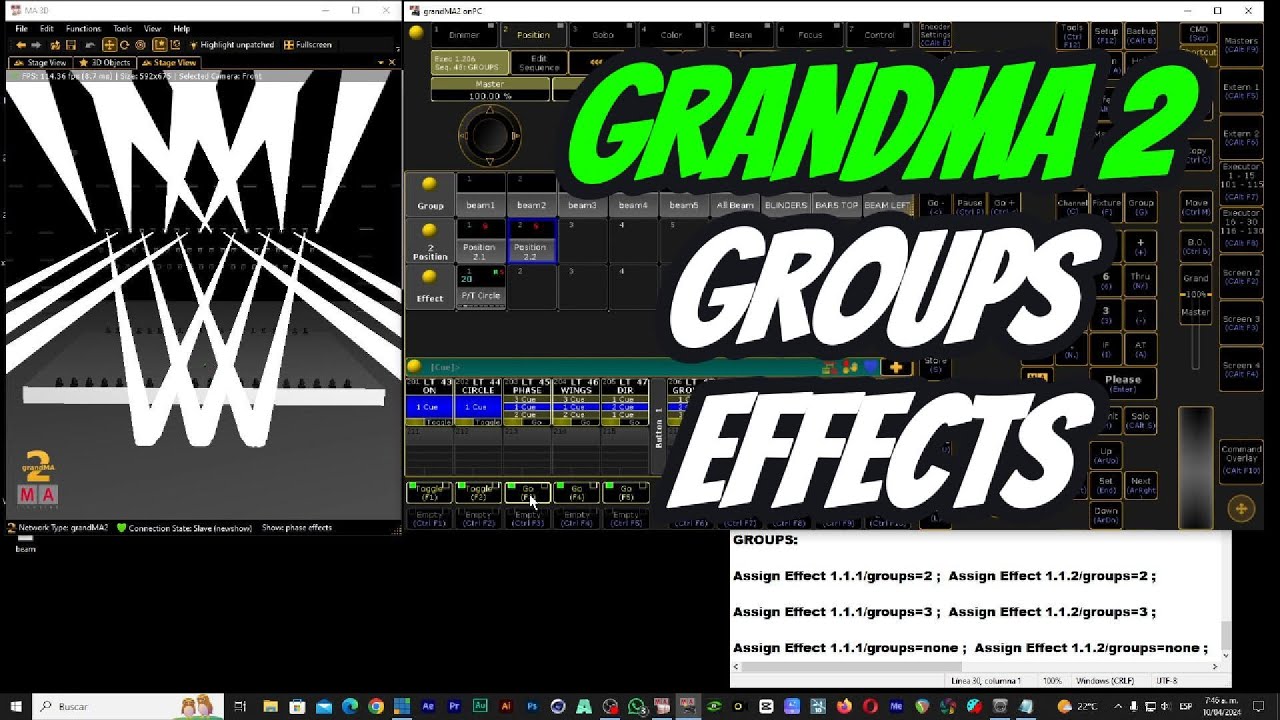Select group beam1
The width and height of the screenshot is (1280, 720).
click(481, 194)
